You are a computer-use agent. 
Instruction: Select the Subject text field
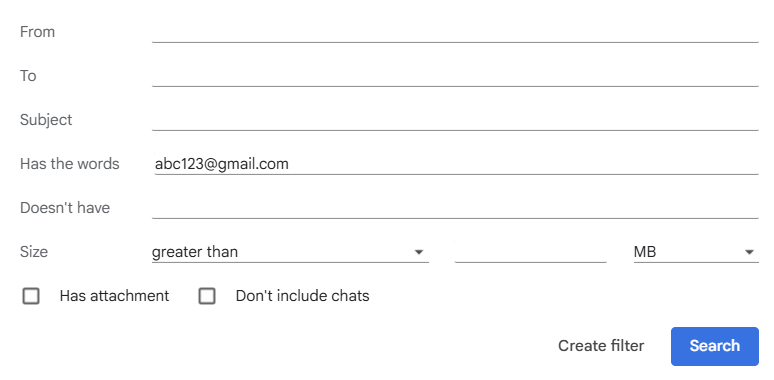(x=455, y=120)
